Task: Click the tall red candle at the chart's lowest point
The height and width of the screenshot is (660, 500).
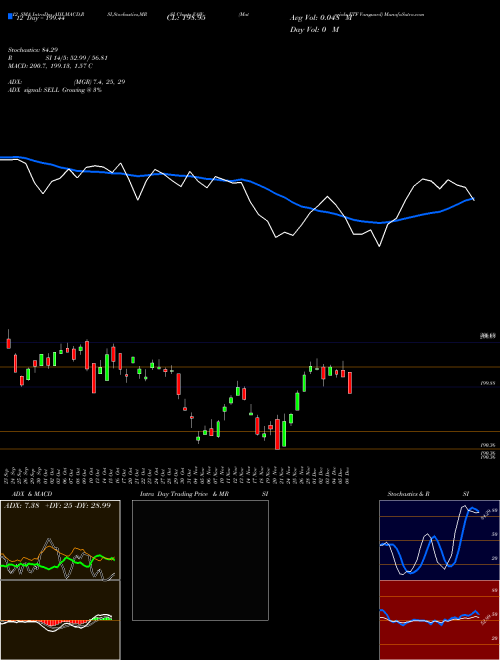Action: click(277, 433)
